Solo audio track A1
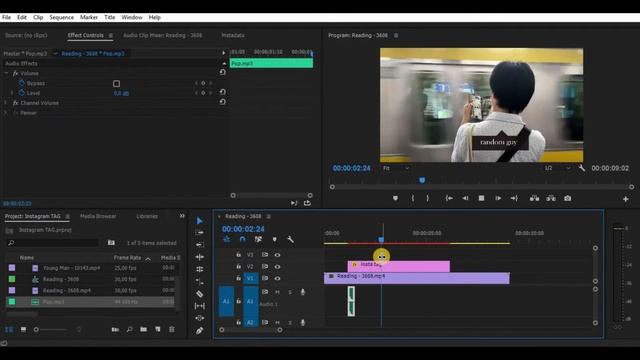Image resolution: width=640 pixels, height=360 pixels. click(x=290, y=292)
